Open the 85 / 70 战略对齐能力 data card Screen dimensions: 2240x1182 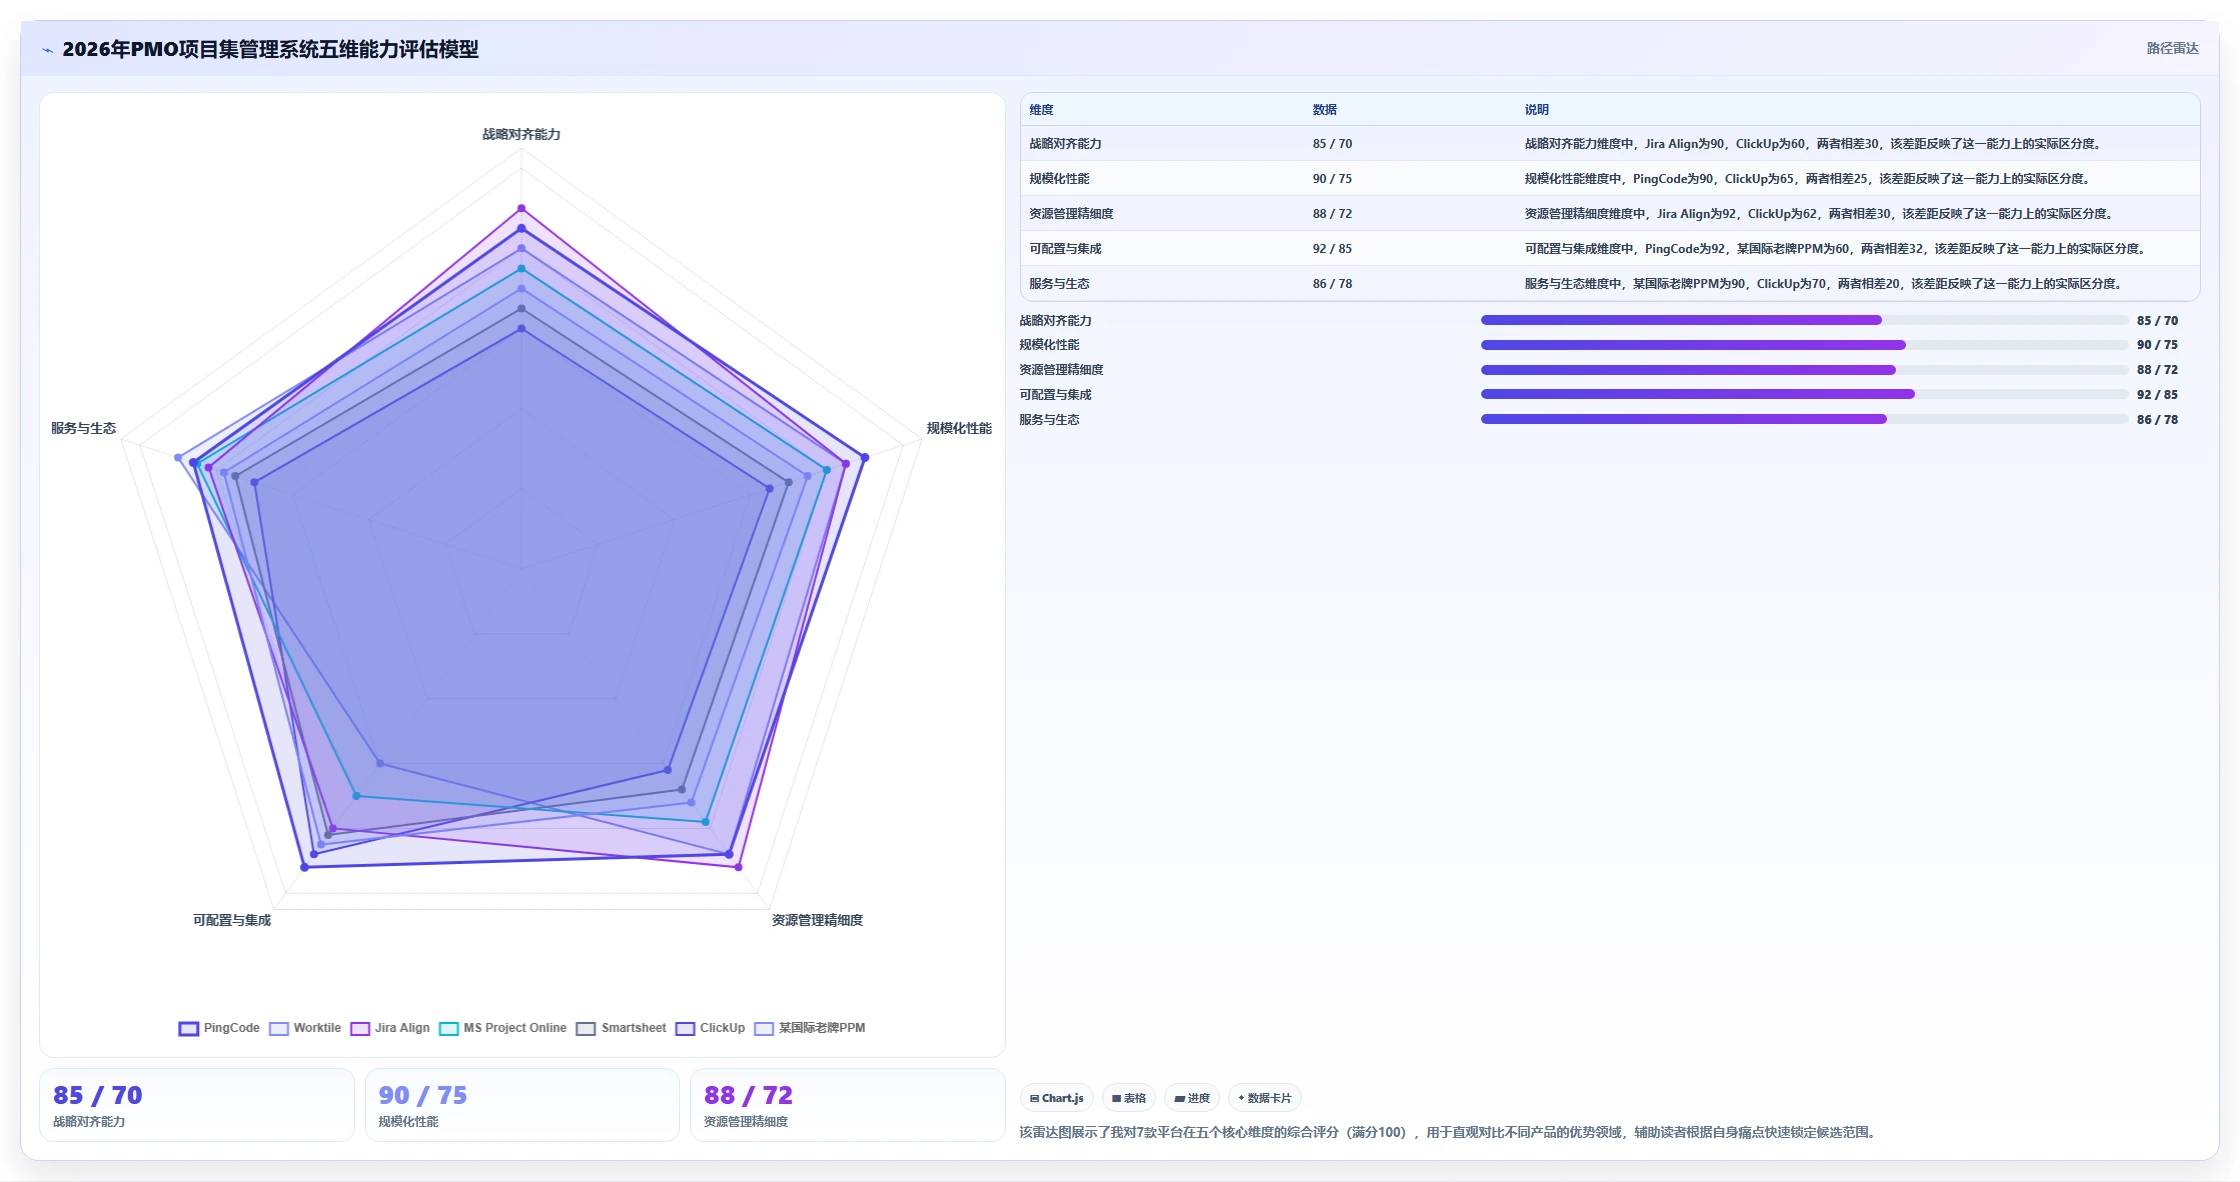[197, 1105]
